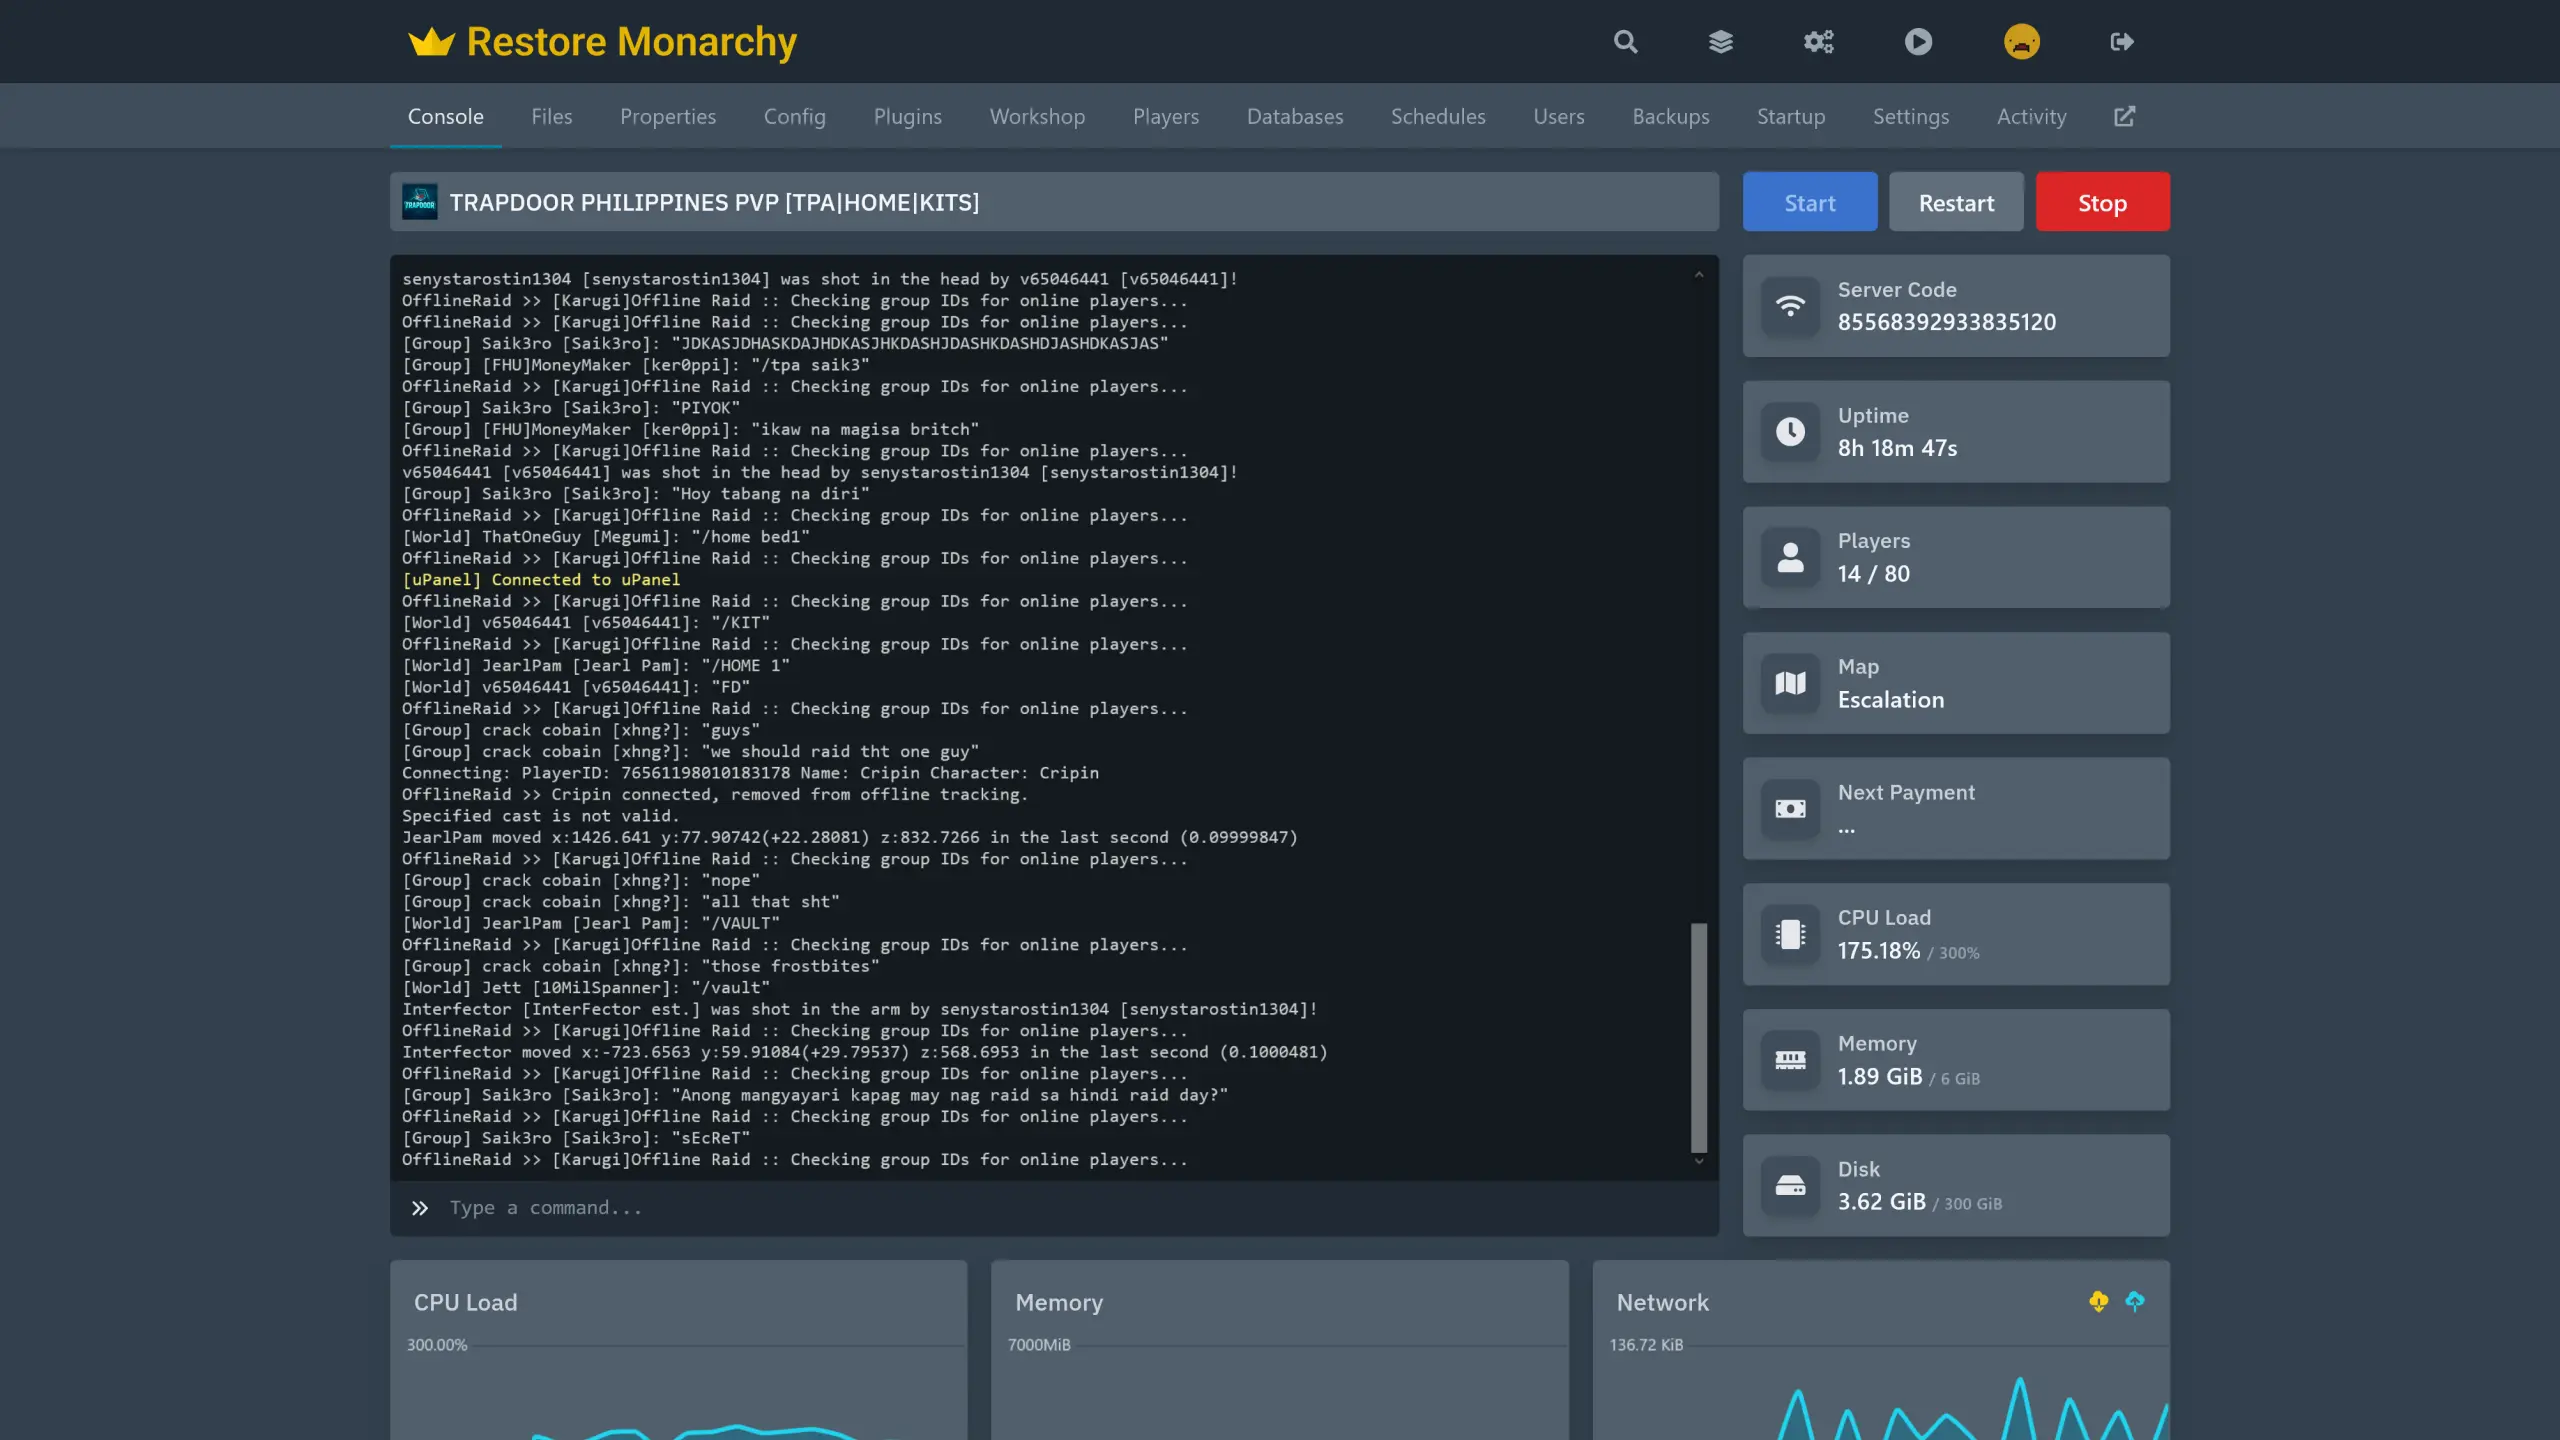This screenshot has height=1440, width=2560.
Task: Click the red Stop button
Action: (2102, 202)
